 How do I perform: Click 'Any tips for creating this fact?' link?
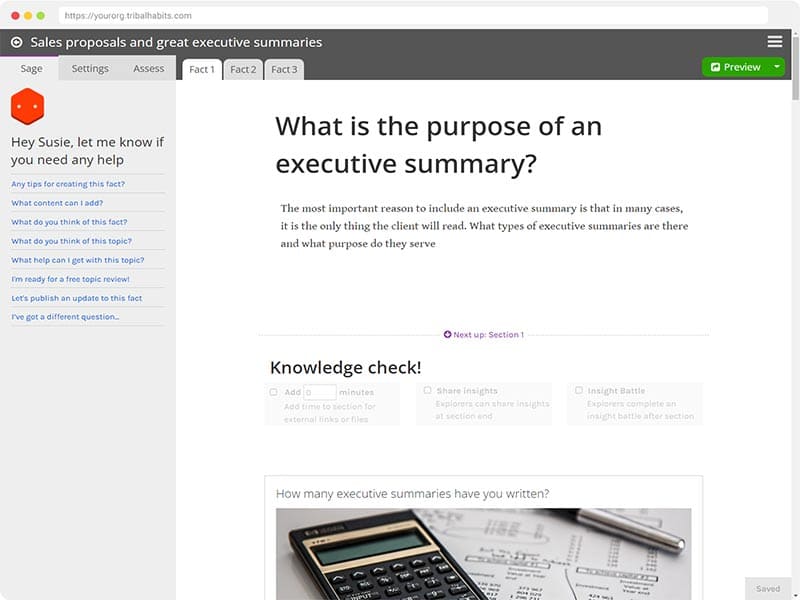60,184
